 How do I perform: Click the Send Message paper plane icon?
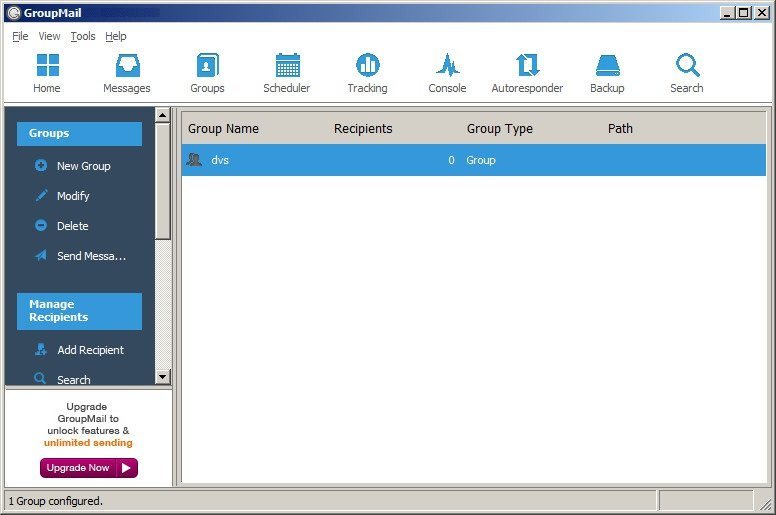(41, 255)
